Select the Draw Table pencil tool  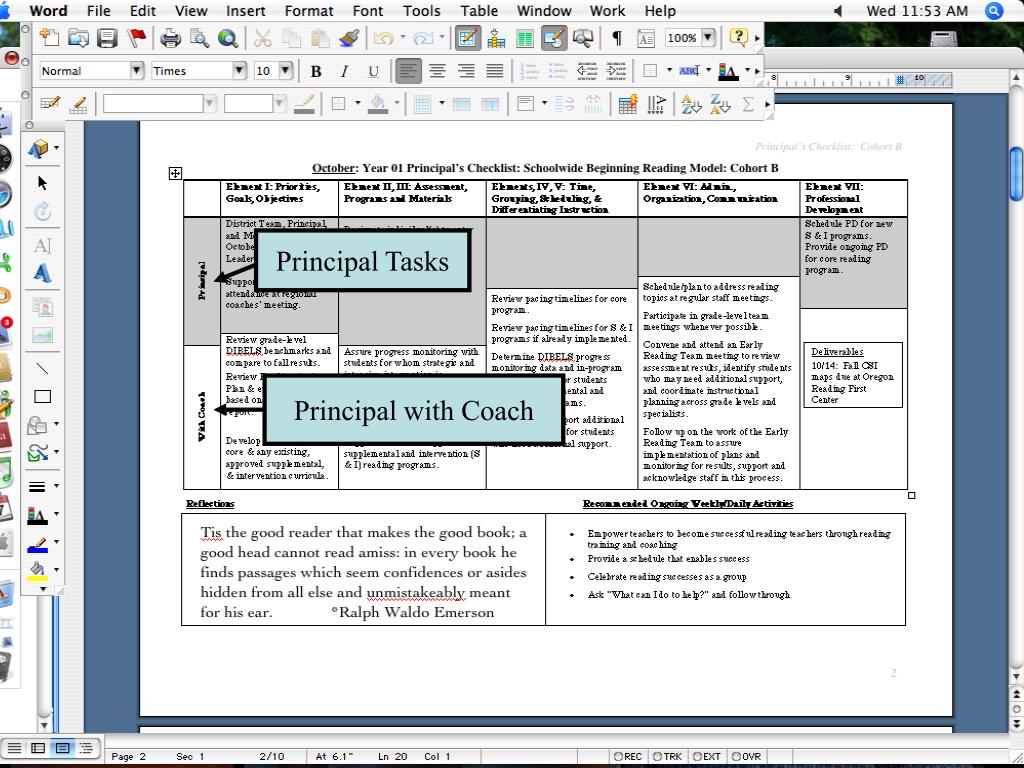point(50,103)
